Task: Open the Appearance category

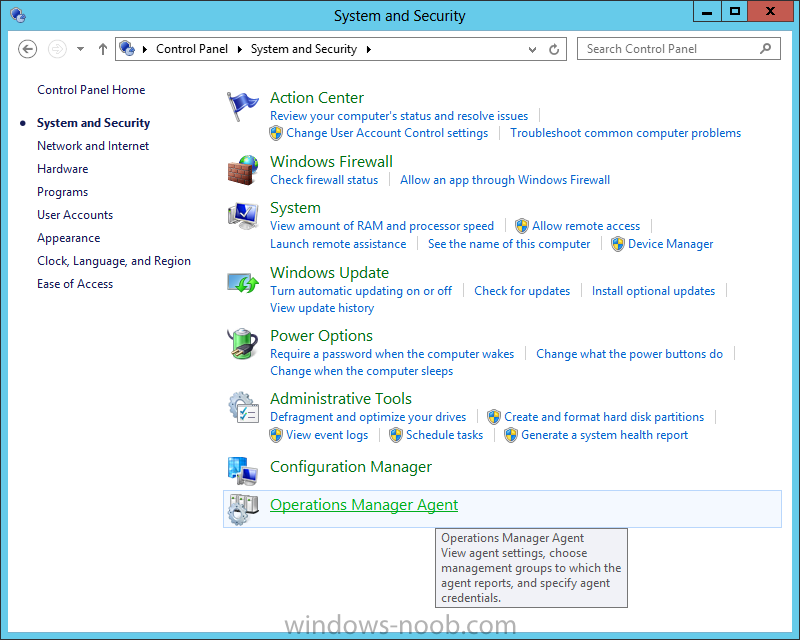Action: pos(68,238)
